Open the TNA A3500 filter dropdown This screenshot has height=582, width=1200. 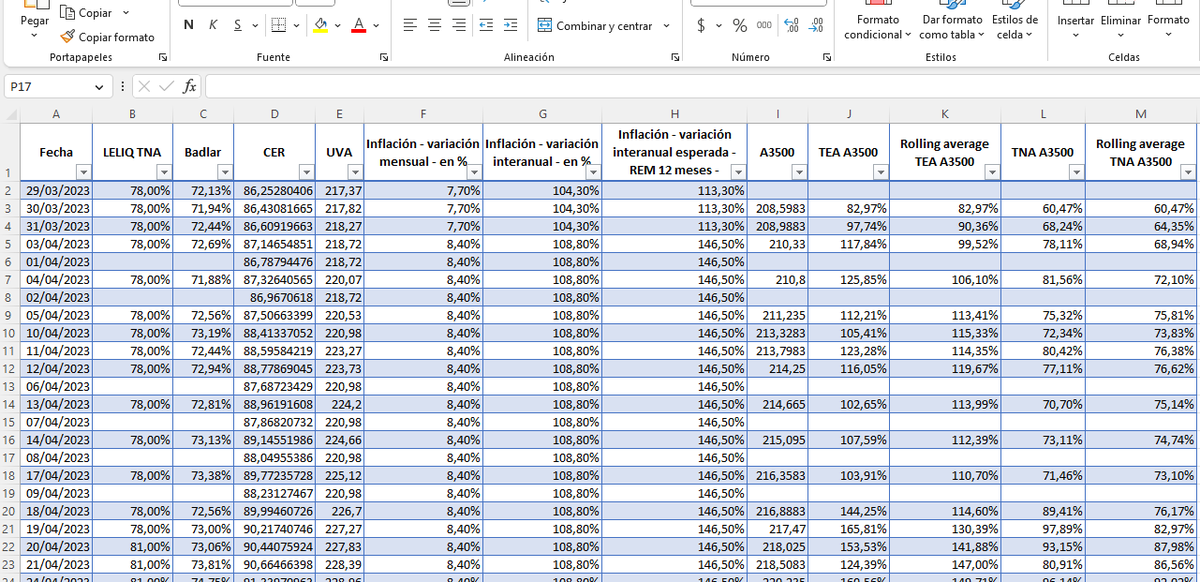[1076, 172]
